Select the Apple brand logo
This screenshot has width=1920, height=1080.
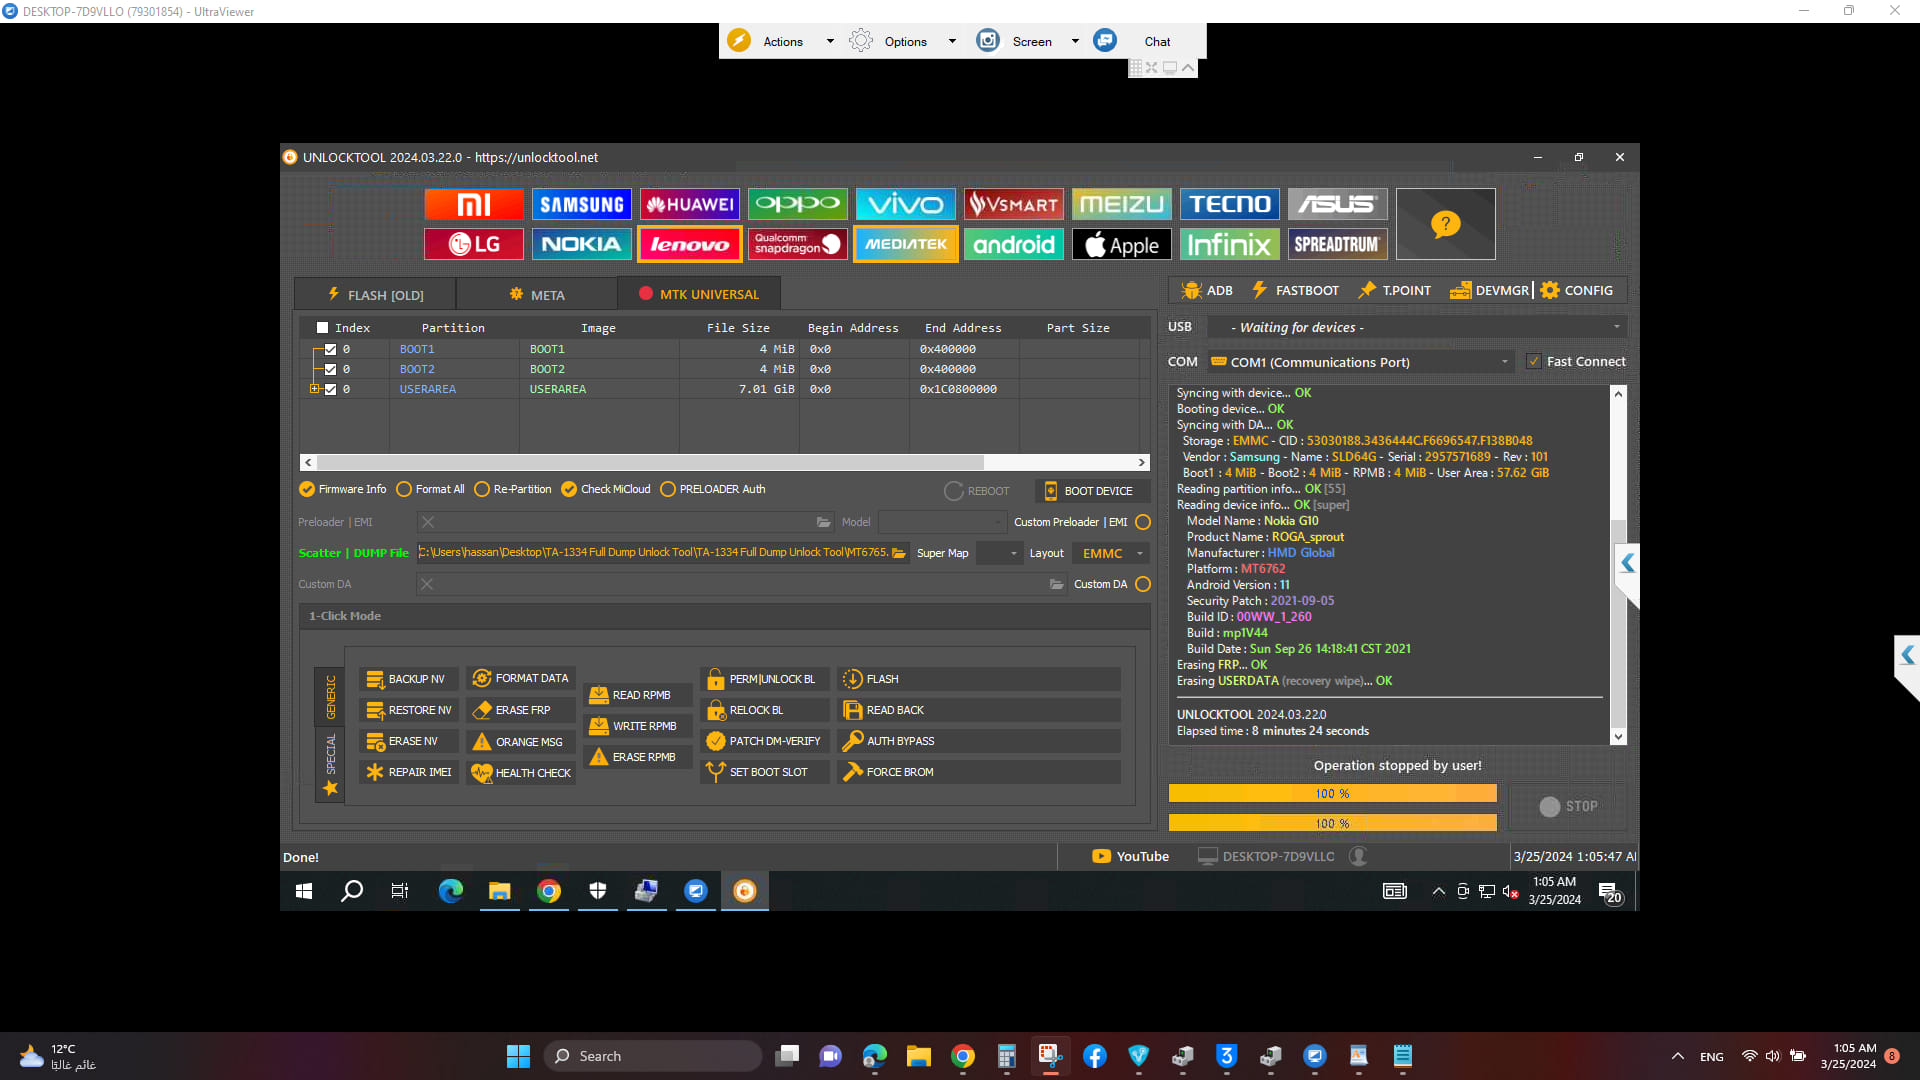click(1122, 244)
